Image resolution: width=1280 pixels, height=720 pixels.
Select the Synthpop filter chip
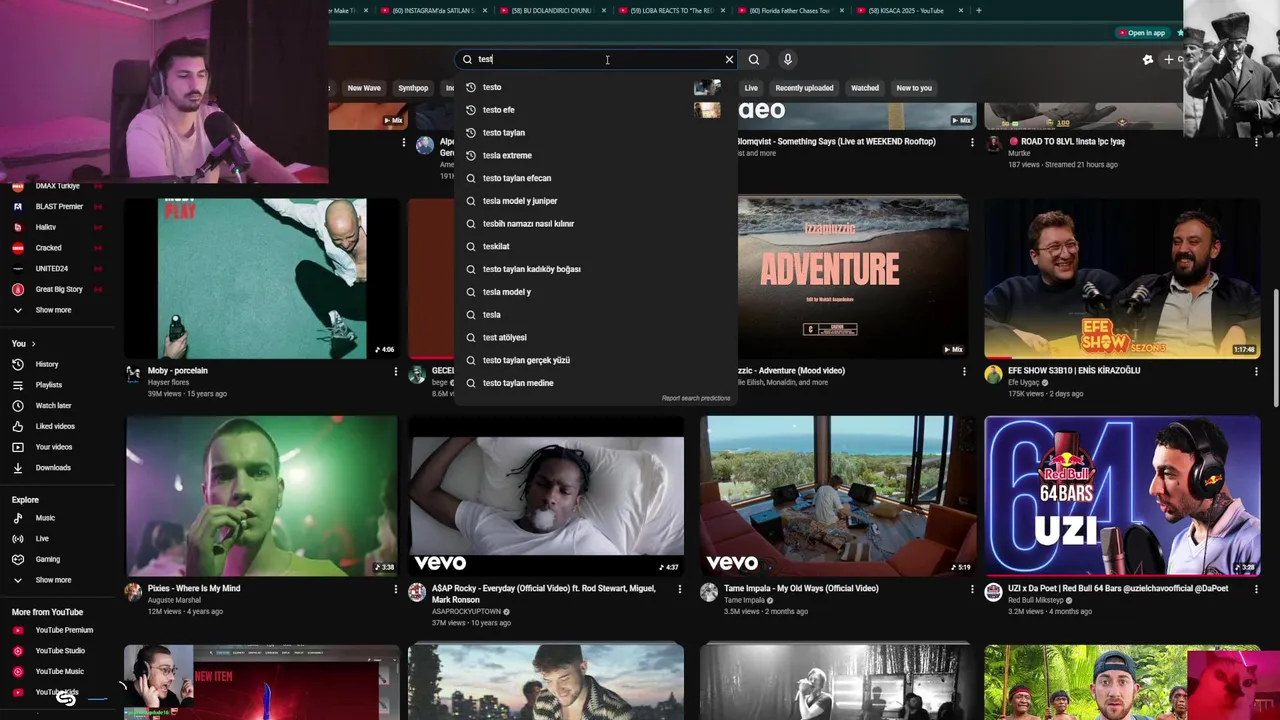(x=413, y=88)
